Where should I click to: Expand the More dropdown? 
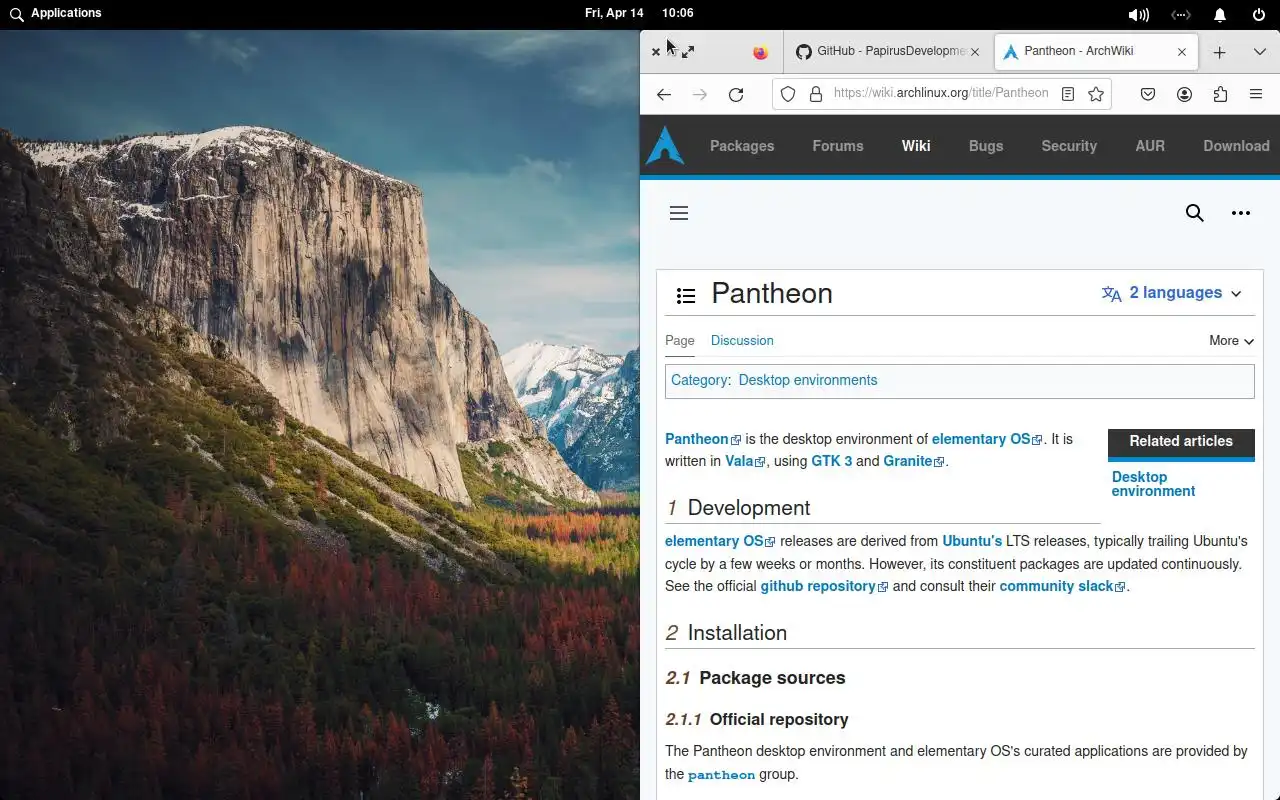tap(1231, 341)
